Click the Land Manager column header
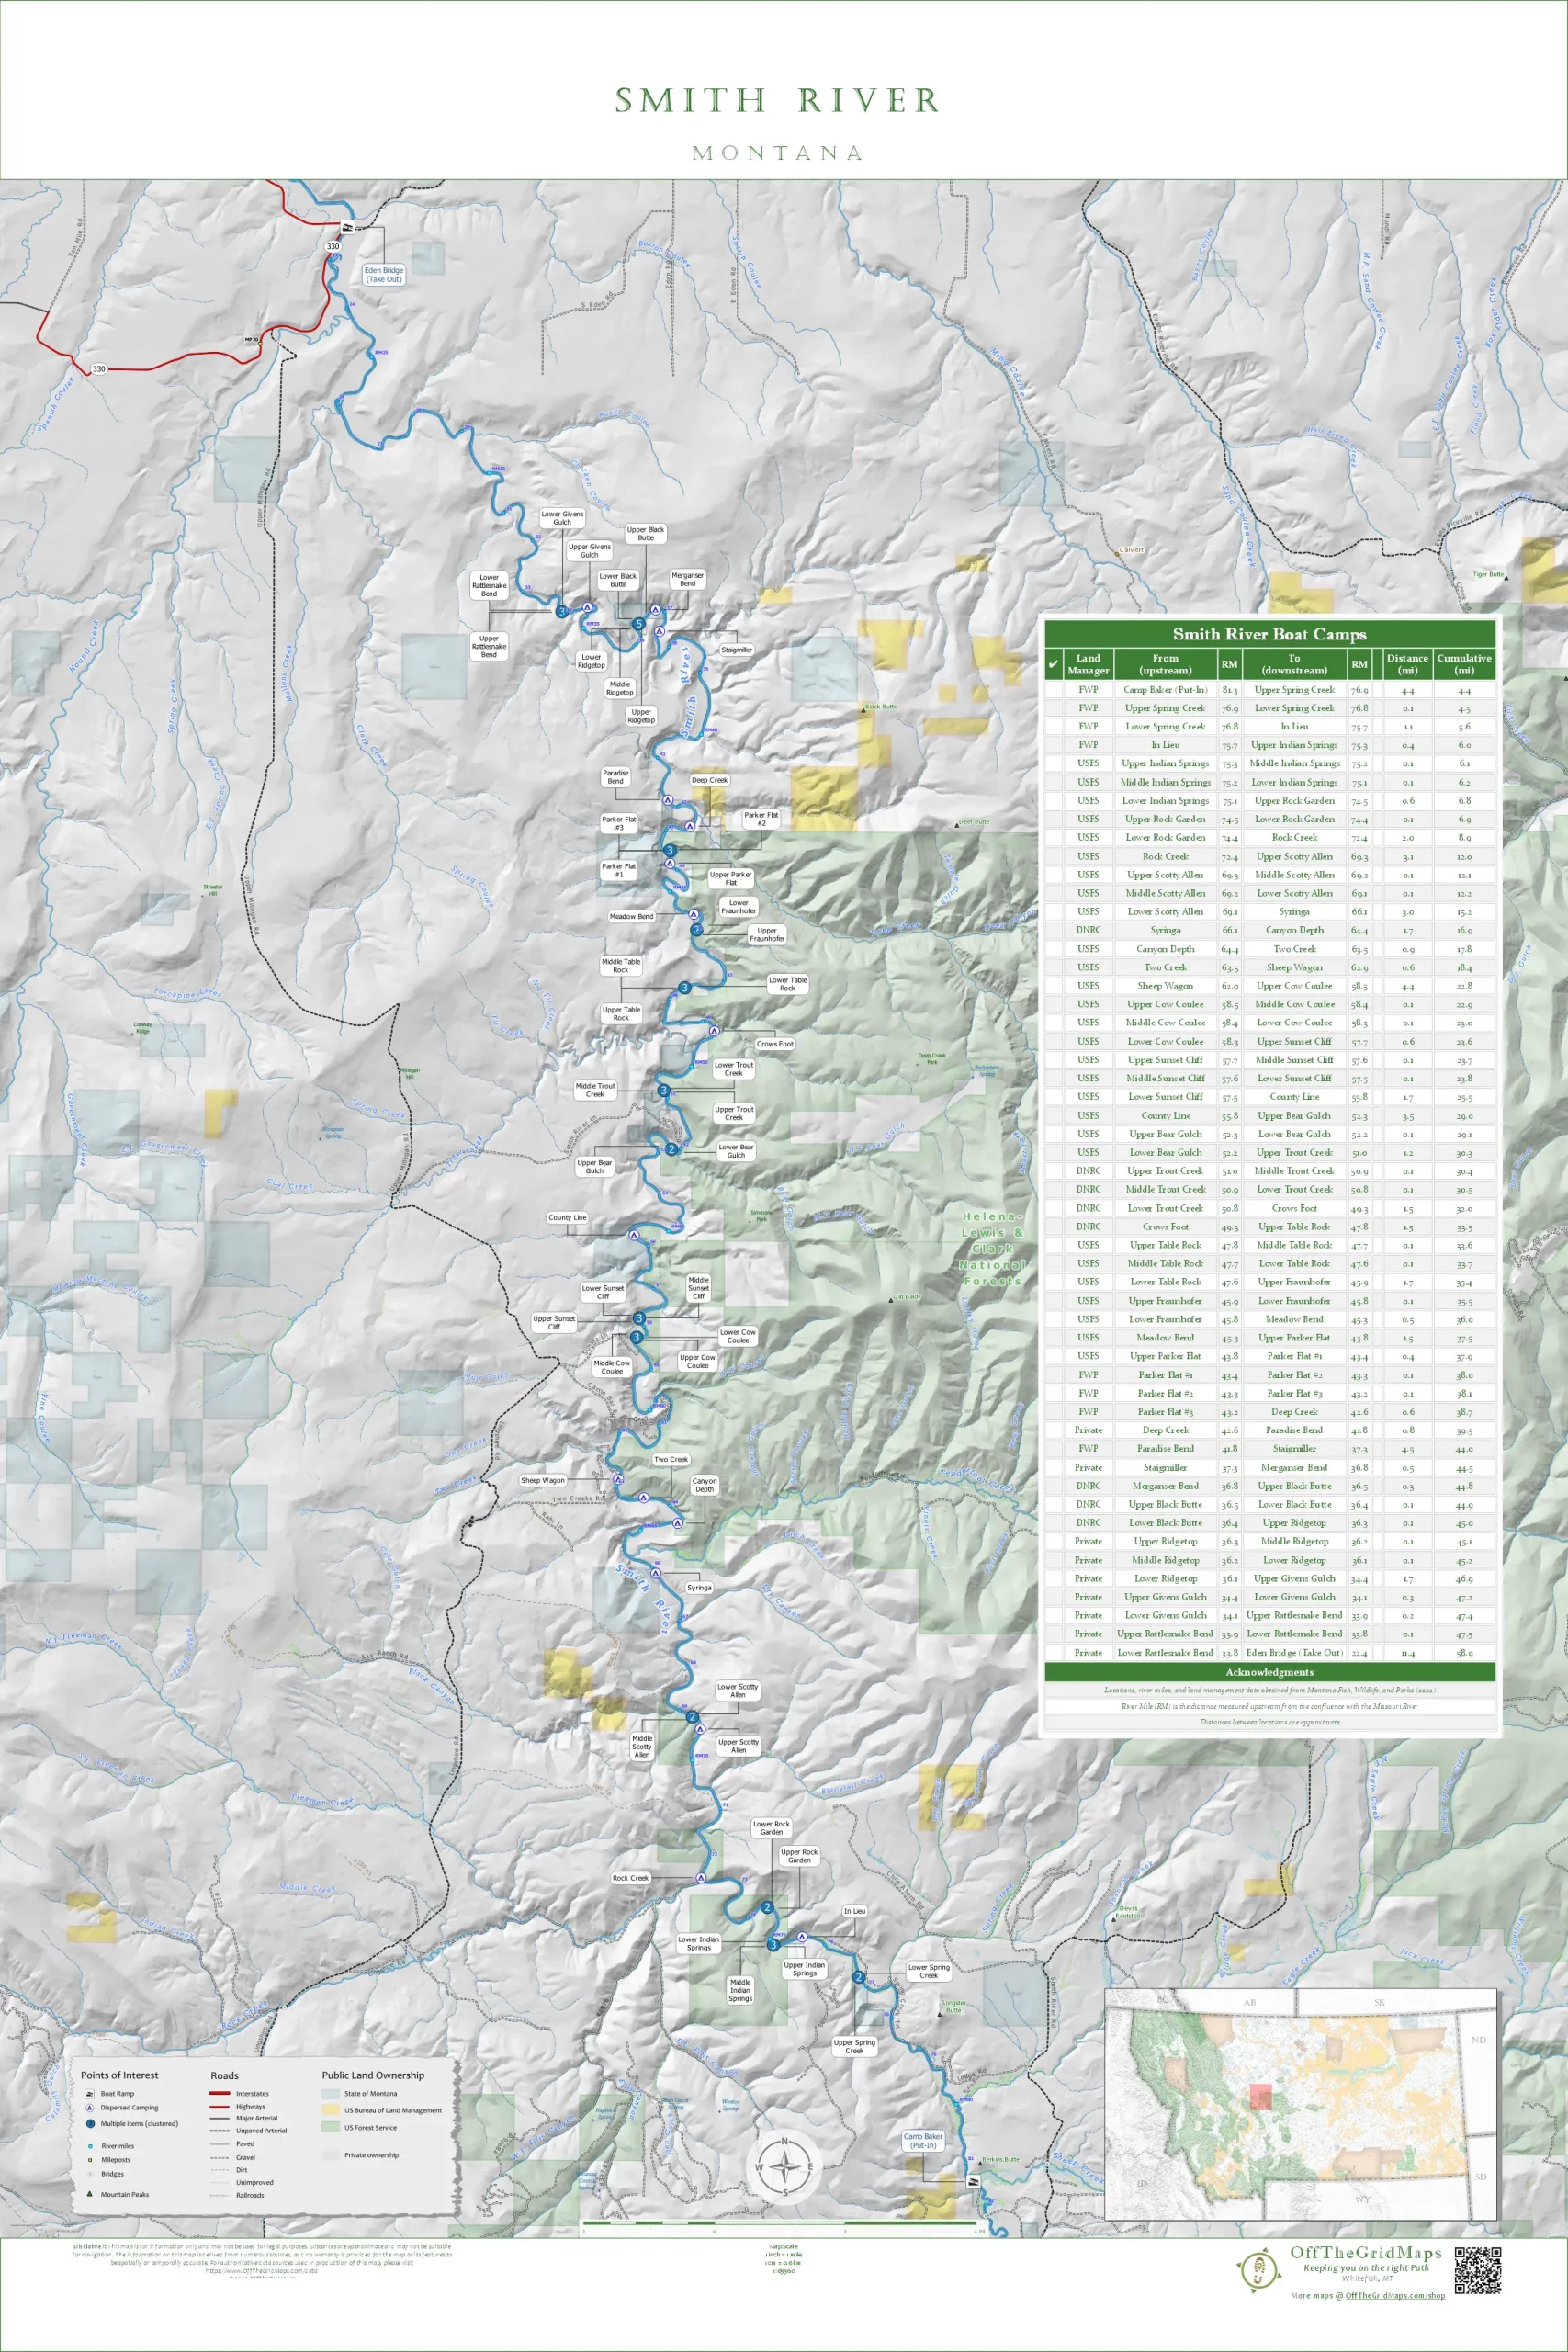This screenshot has height=2352, width=1568. 1088,664
